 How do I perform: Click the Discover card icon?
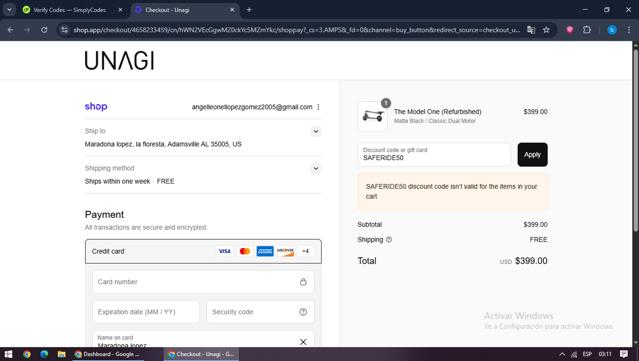point(285,251)
